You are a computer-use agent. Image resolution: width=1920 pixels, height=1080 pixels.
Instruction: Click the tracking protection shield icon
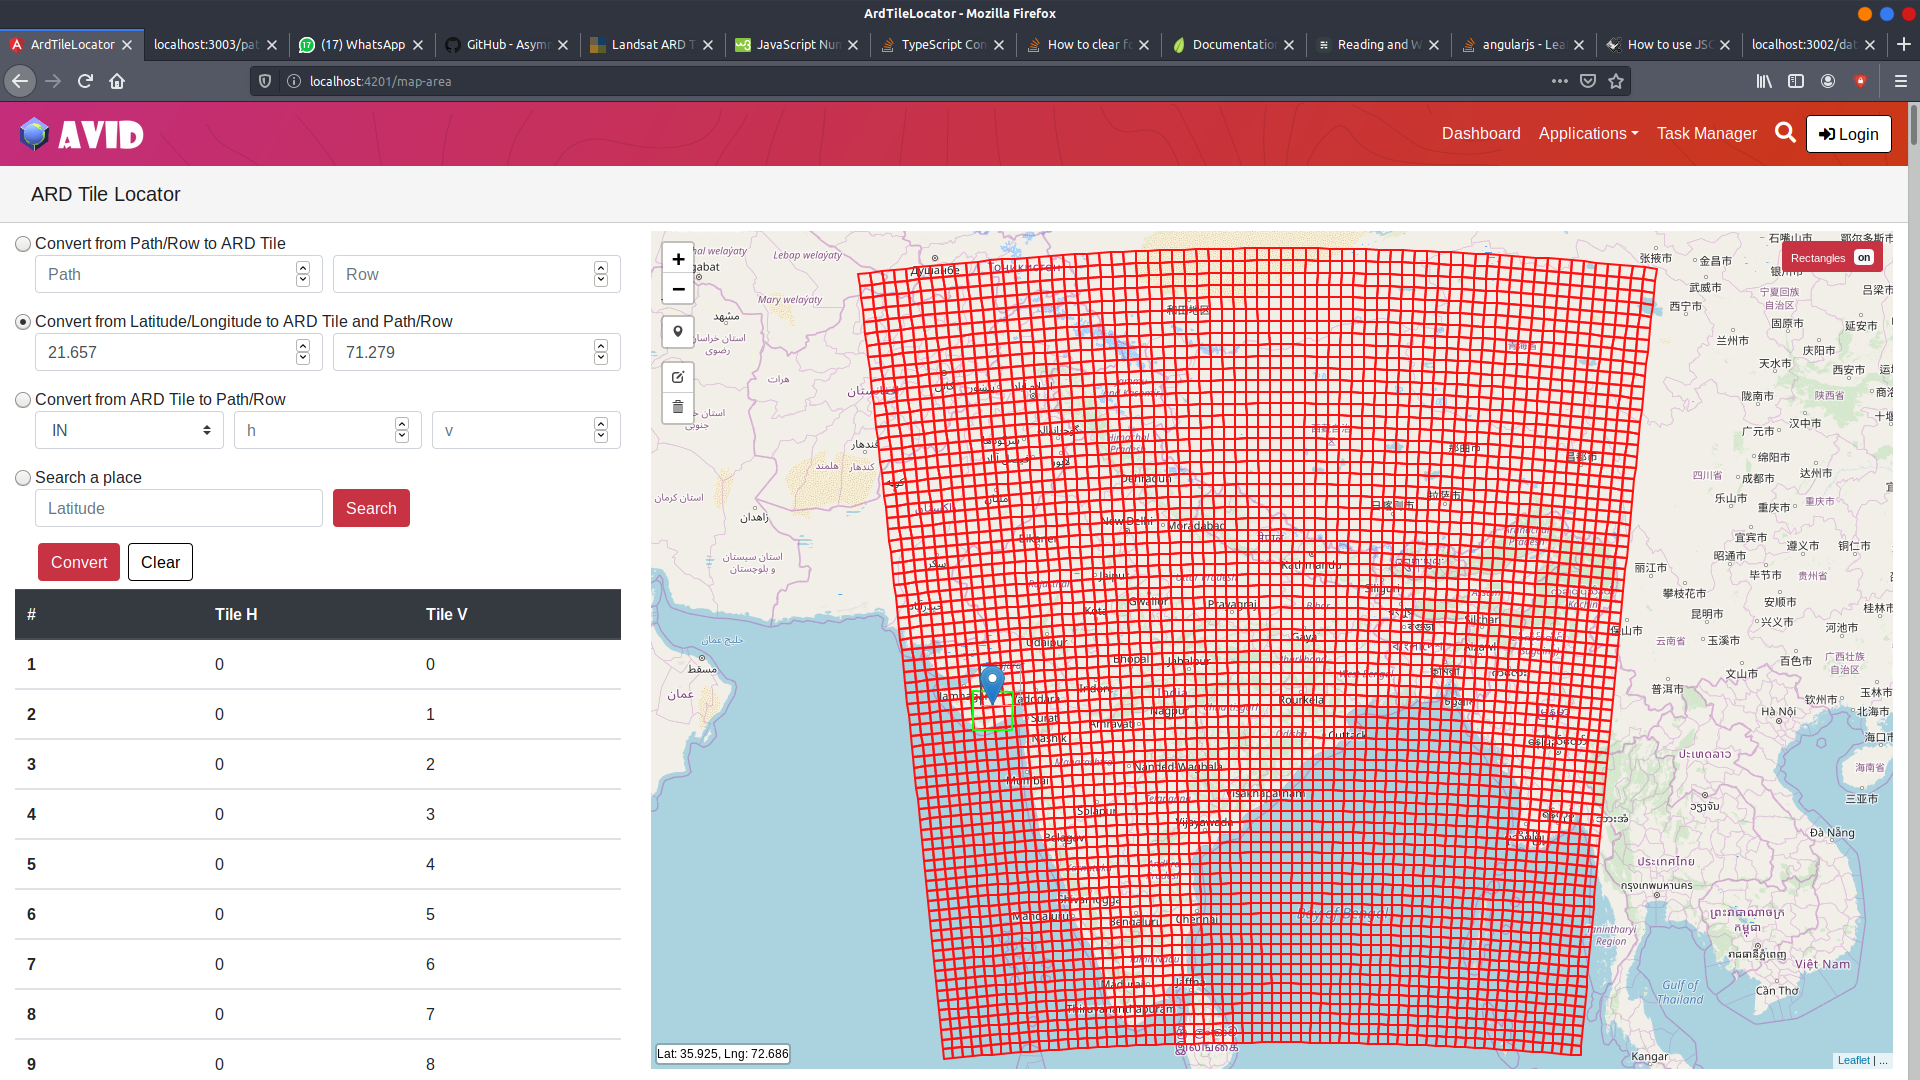tap(265, 81)
